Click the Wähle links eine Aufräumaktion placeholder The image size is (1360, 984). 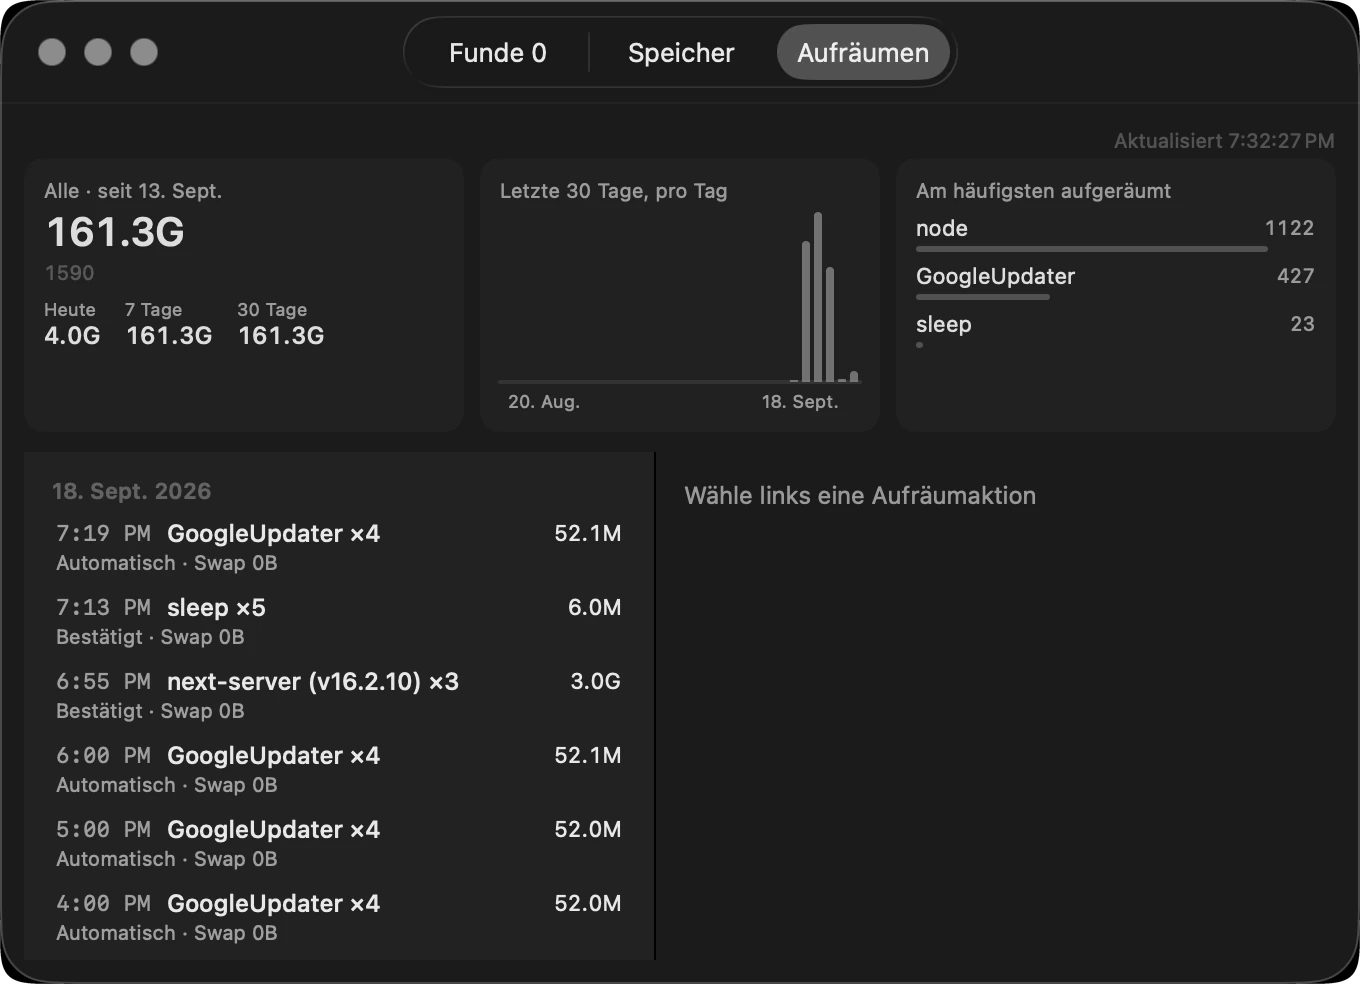(x=860, y=496)
